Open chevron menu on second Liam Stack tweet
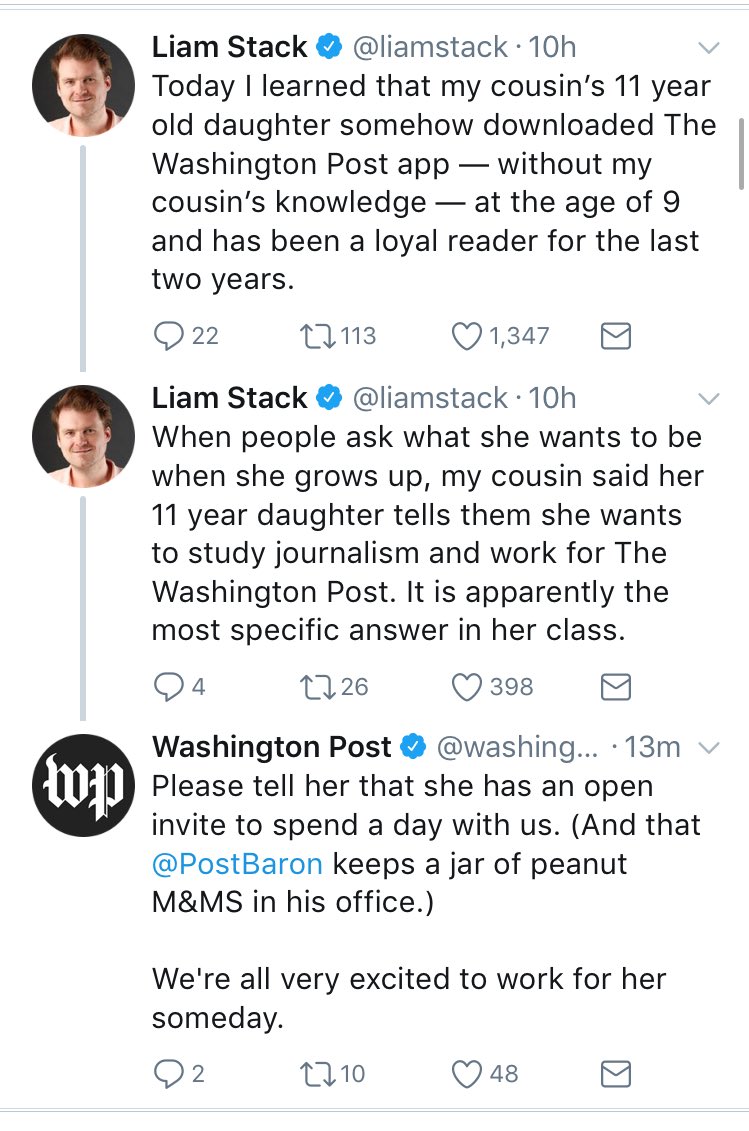 click(x=709, y=399)
